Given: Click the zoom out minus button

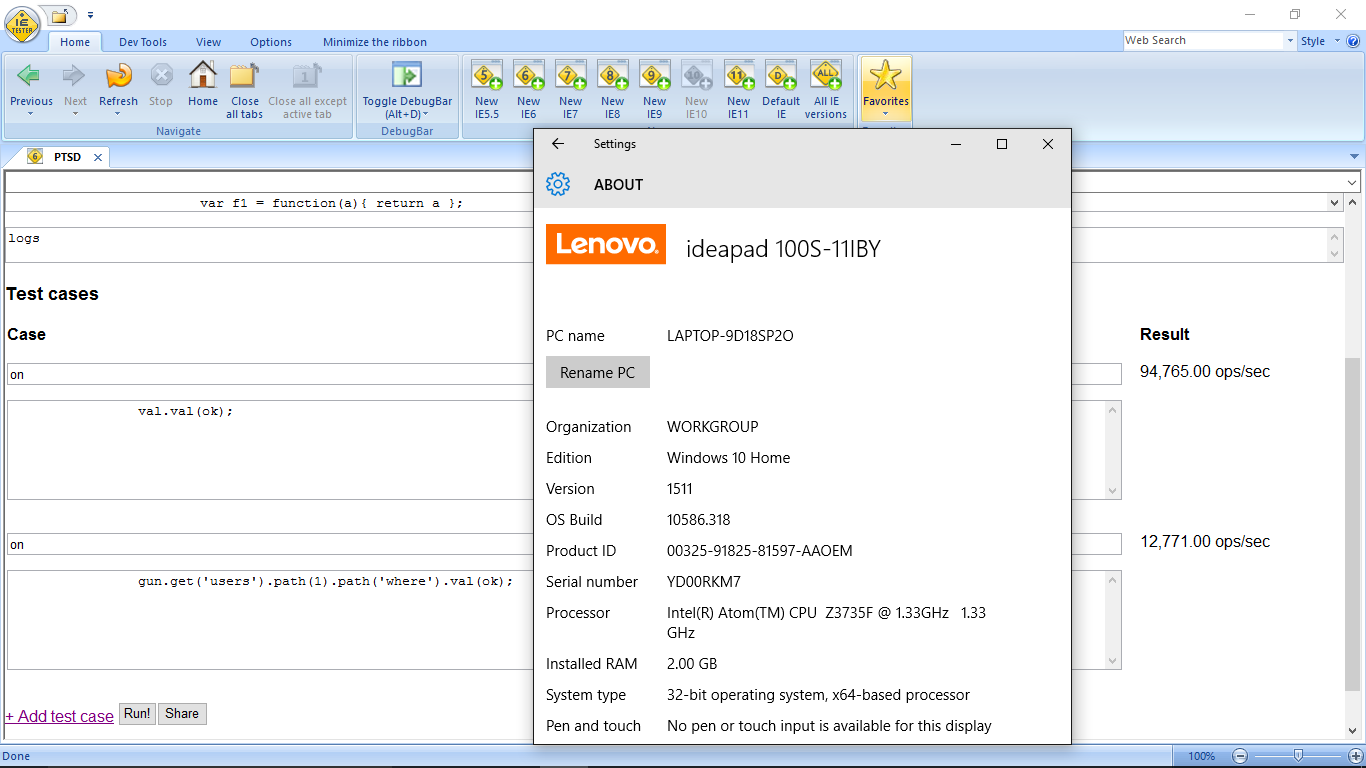Looking at the screenshot, I should [x=1240, y=756].
